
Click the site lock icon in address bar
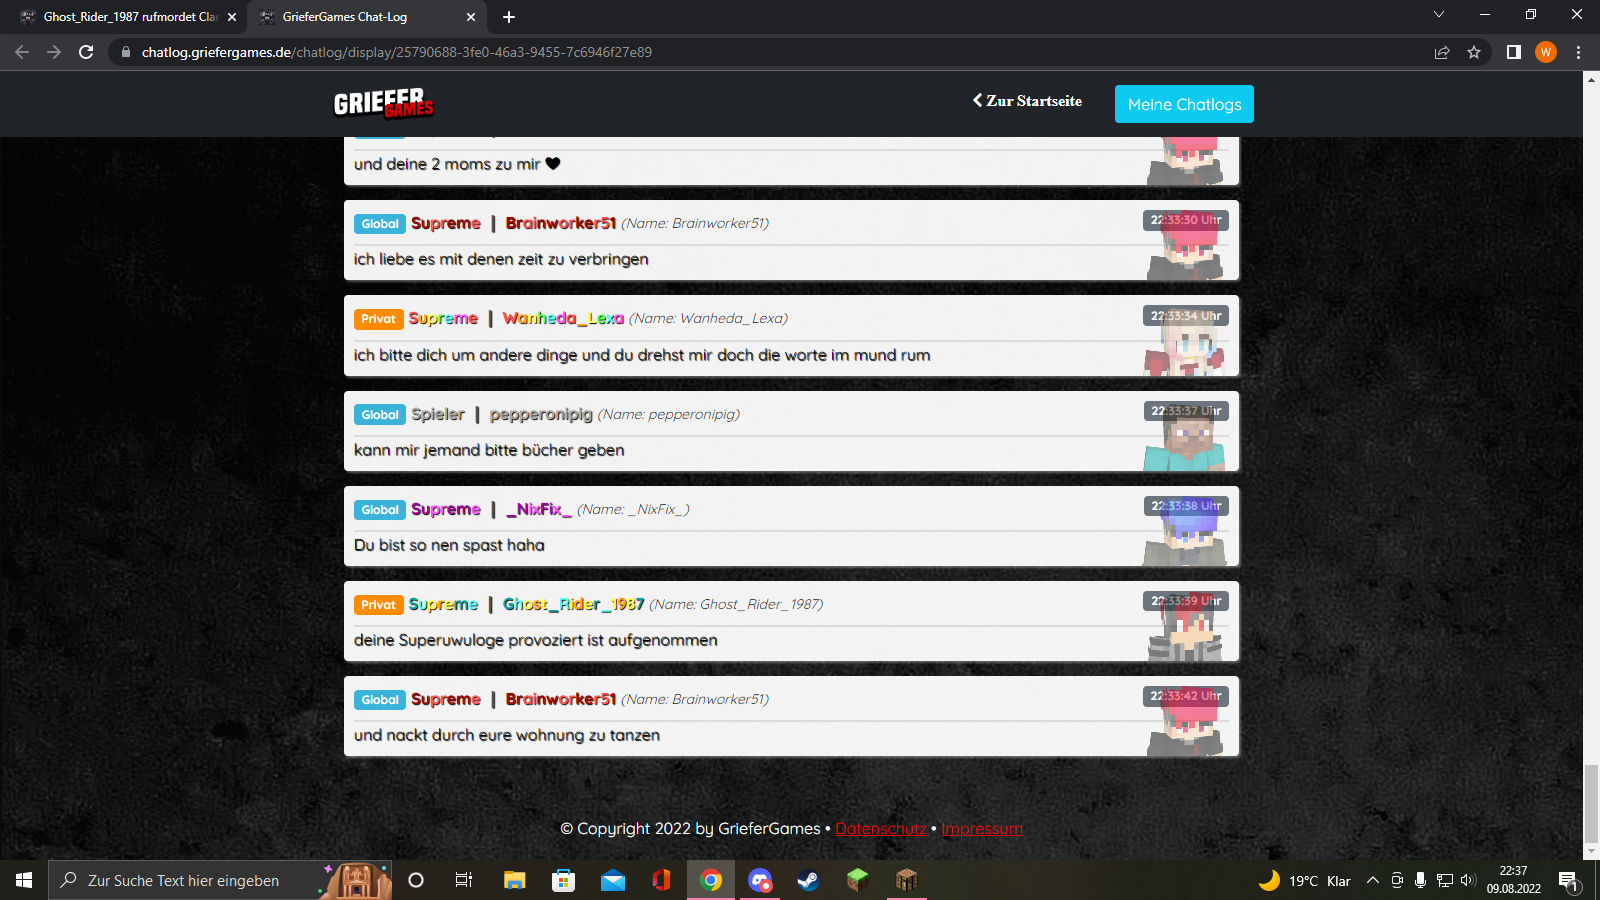[125, 52]
